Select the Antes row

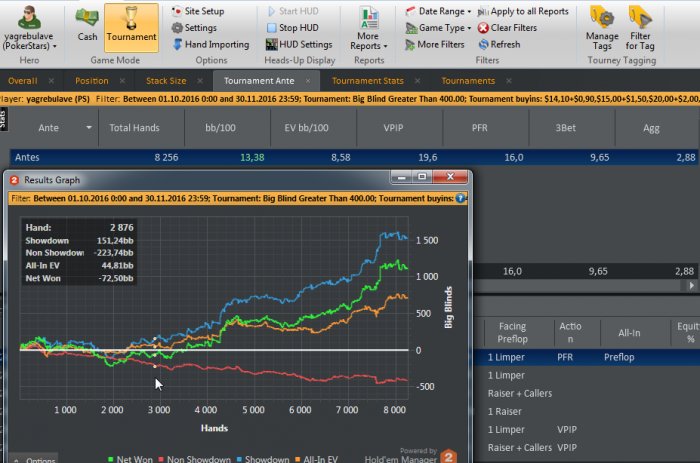point(354,157)
